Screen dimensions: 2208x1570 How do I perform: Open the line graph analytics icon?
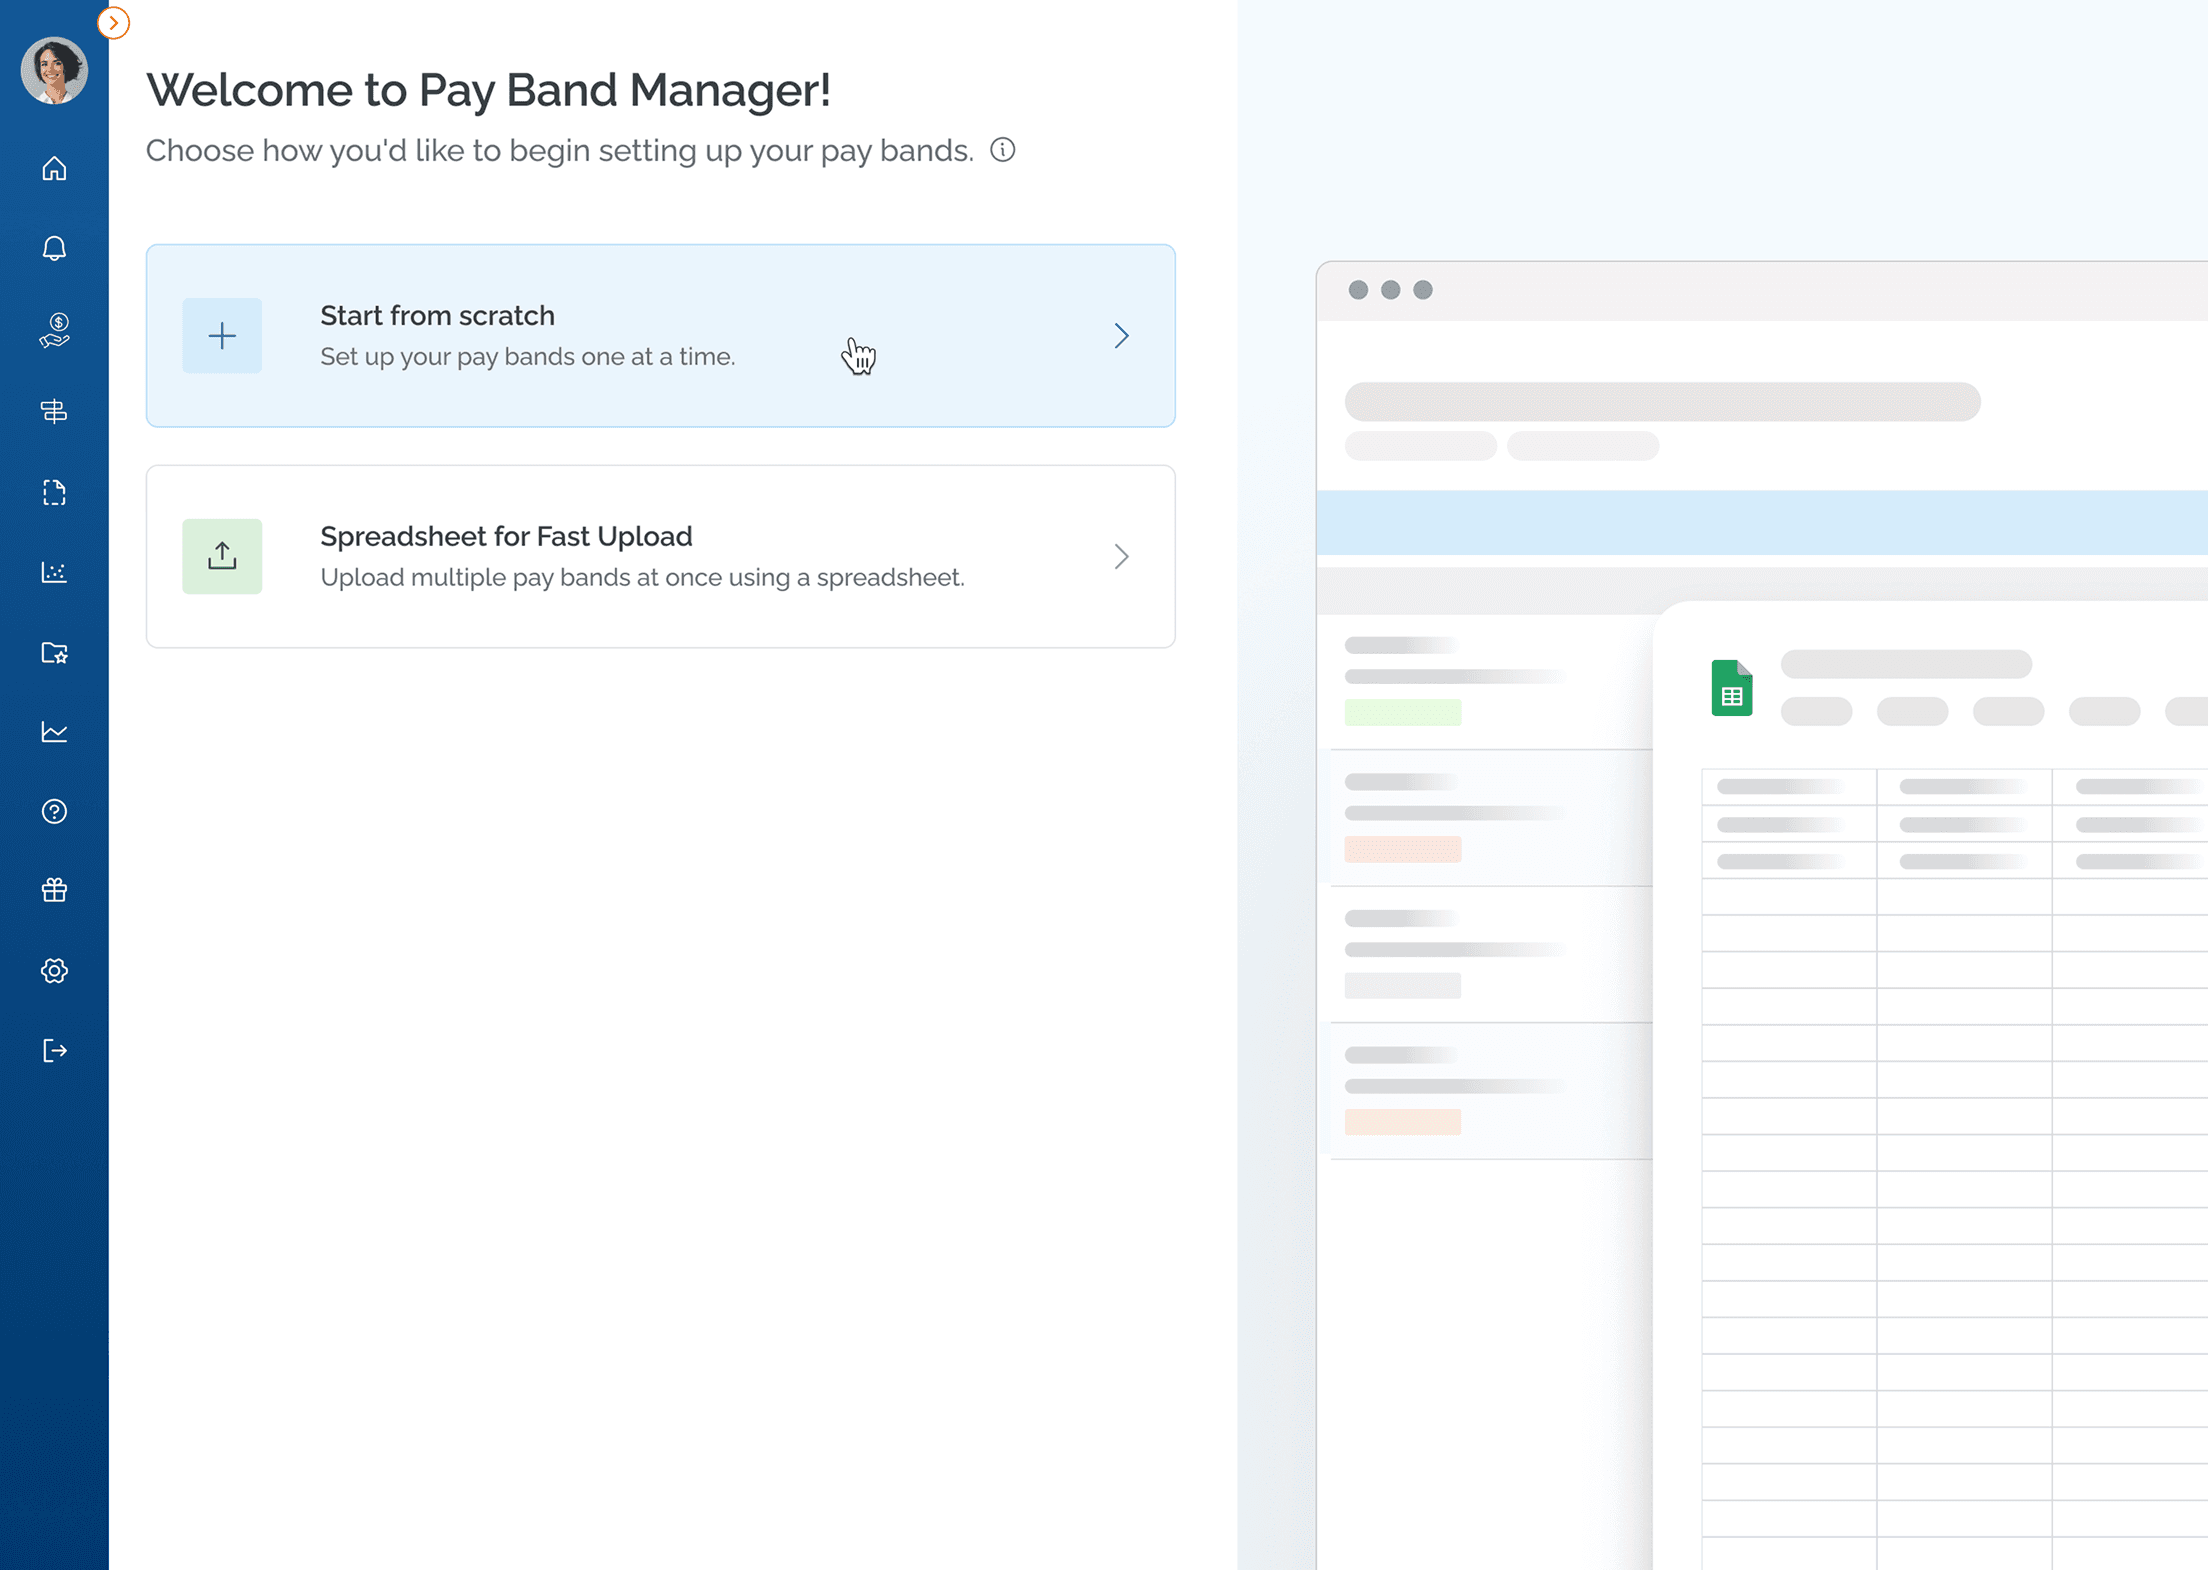pos(54,732)
